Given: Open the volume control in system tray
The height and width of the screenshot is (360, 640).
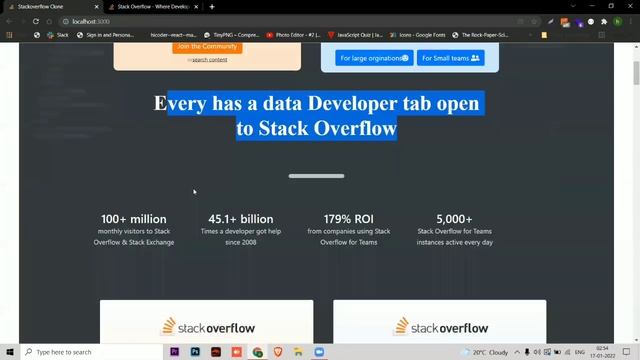Looking at the screenshot, I should point(537,352).
